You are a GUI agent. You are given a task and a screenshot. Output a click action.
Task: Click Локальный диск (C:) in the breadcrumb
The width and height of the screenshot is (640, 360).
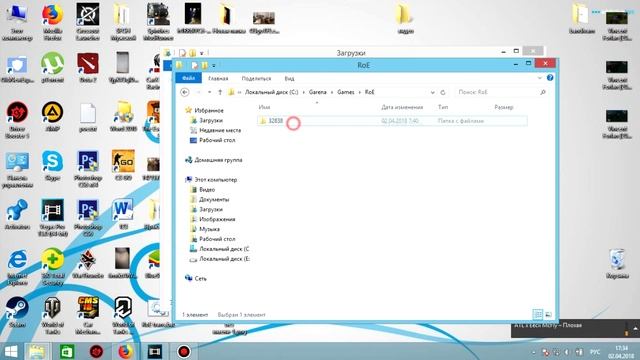(x=271, y=92)
